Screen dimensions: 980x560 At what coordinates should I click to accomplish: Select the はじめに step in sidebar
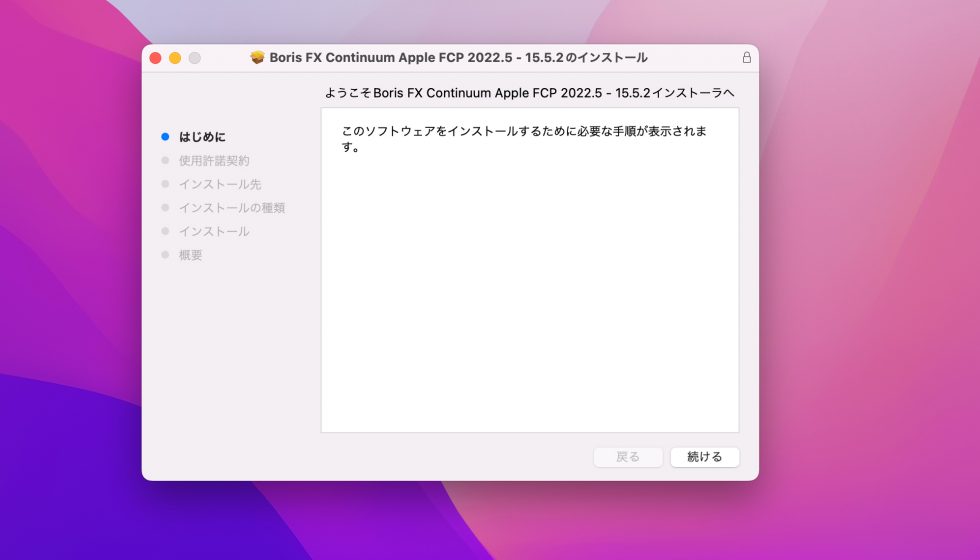tap(202, 137)
